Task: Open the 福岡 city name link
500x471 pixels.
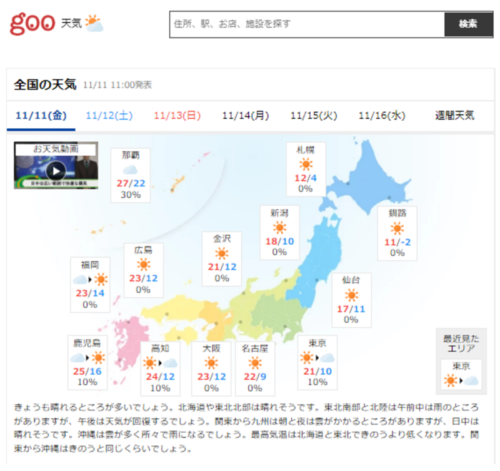Action: (90, 265)
